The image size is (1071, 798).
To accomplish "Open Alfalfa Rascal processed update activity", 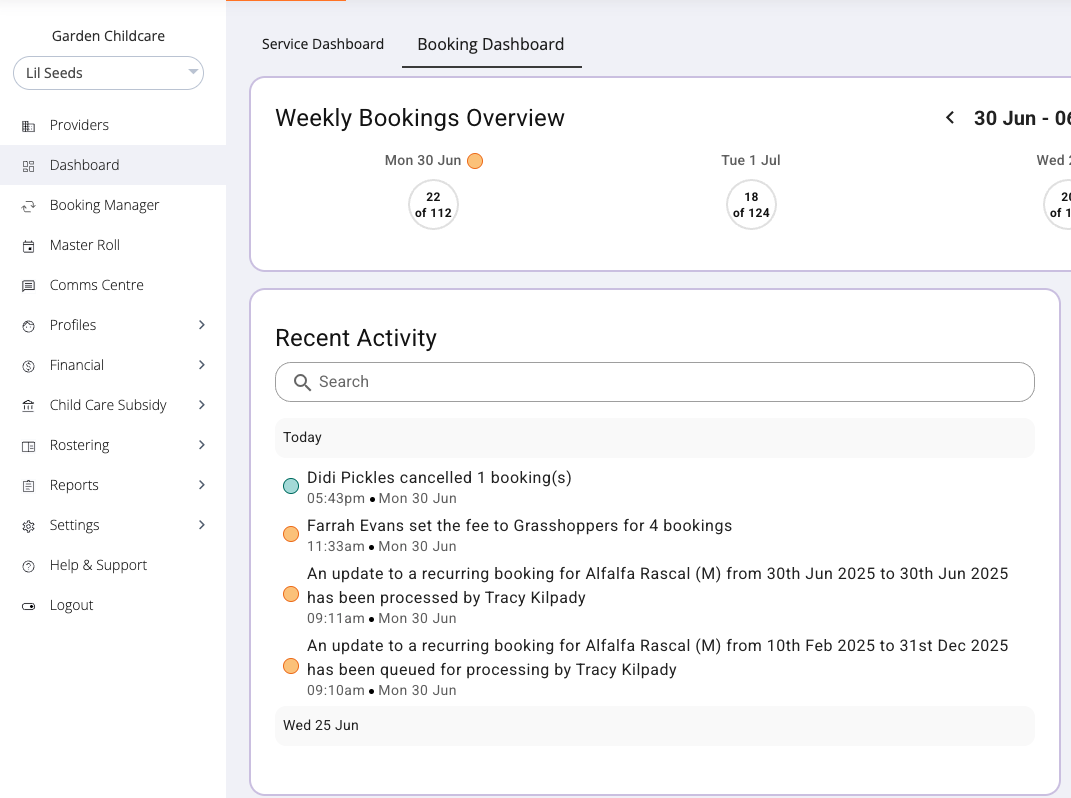I will tap(657, 586).
